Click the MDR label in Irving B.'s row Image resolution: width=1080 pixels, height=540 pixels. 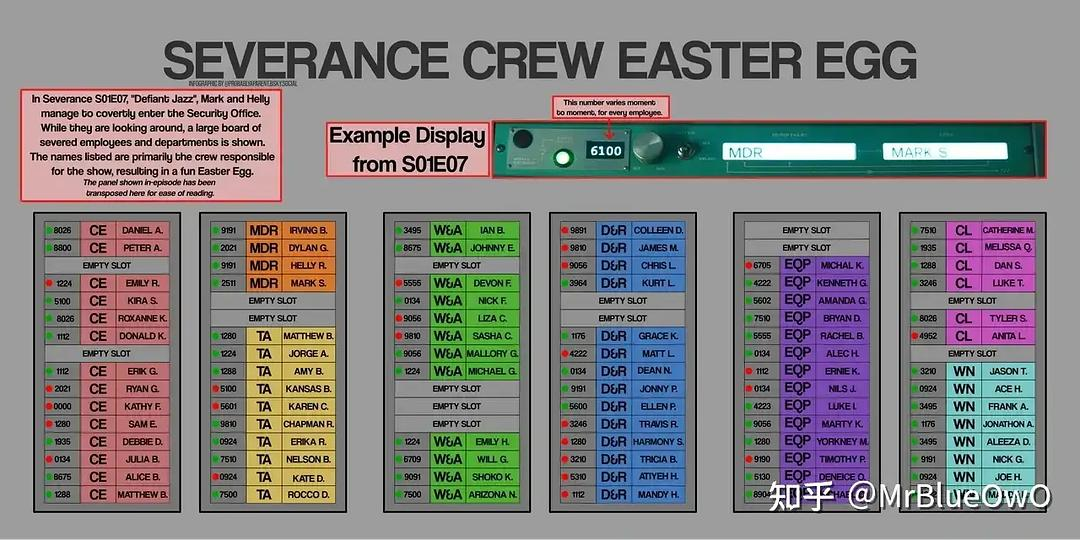point(263,230)
